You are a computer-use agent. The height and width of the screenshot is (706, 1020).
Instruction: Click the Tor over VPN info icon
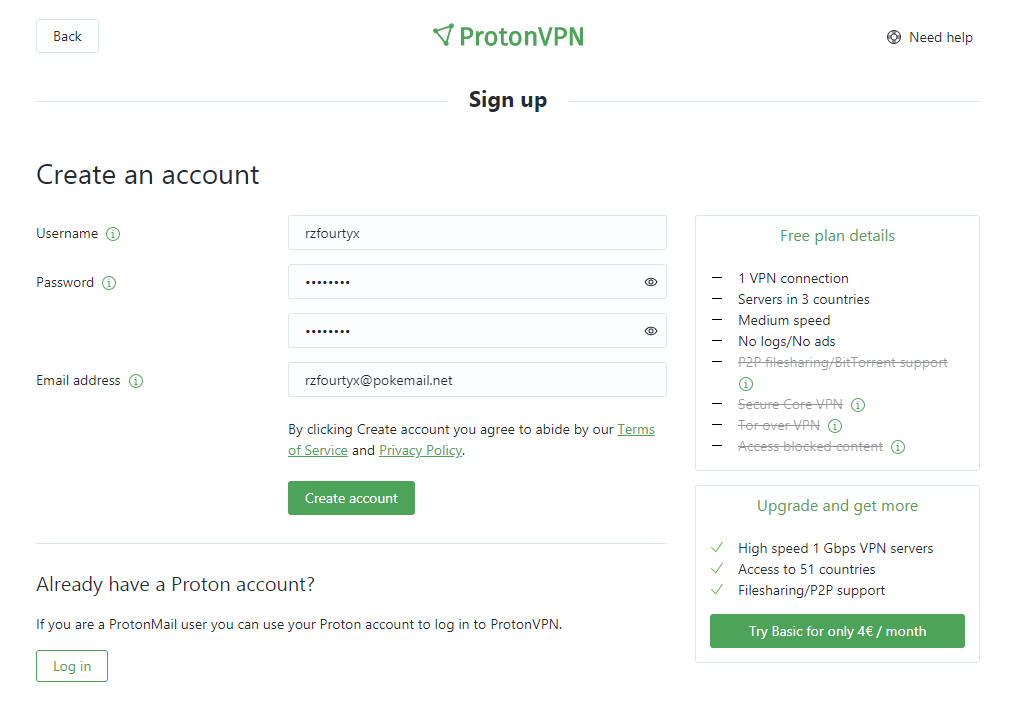(x=835, y=426)
